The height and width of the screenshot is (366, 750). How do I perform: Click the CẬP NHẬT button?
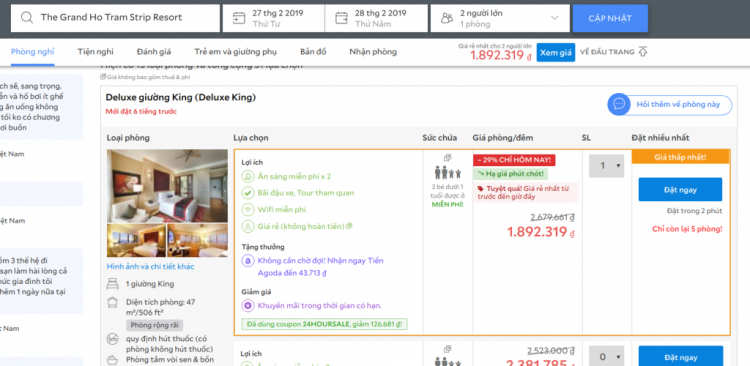tap(610, 18)
